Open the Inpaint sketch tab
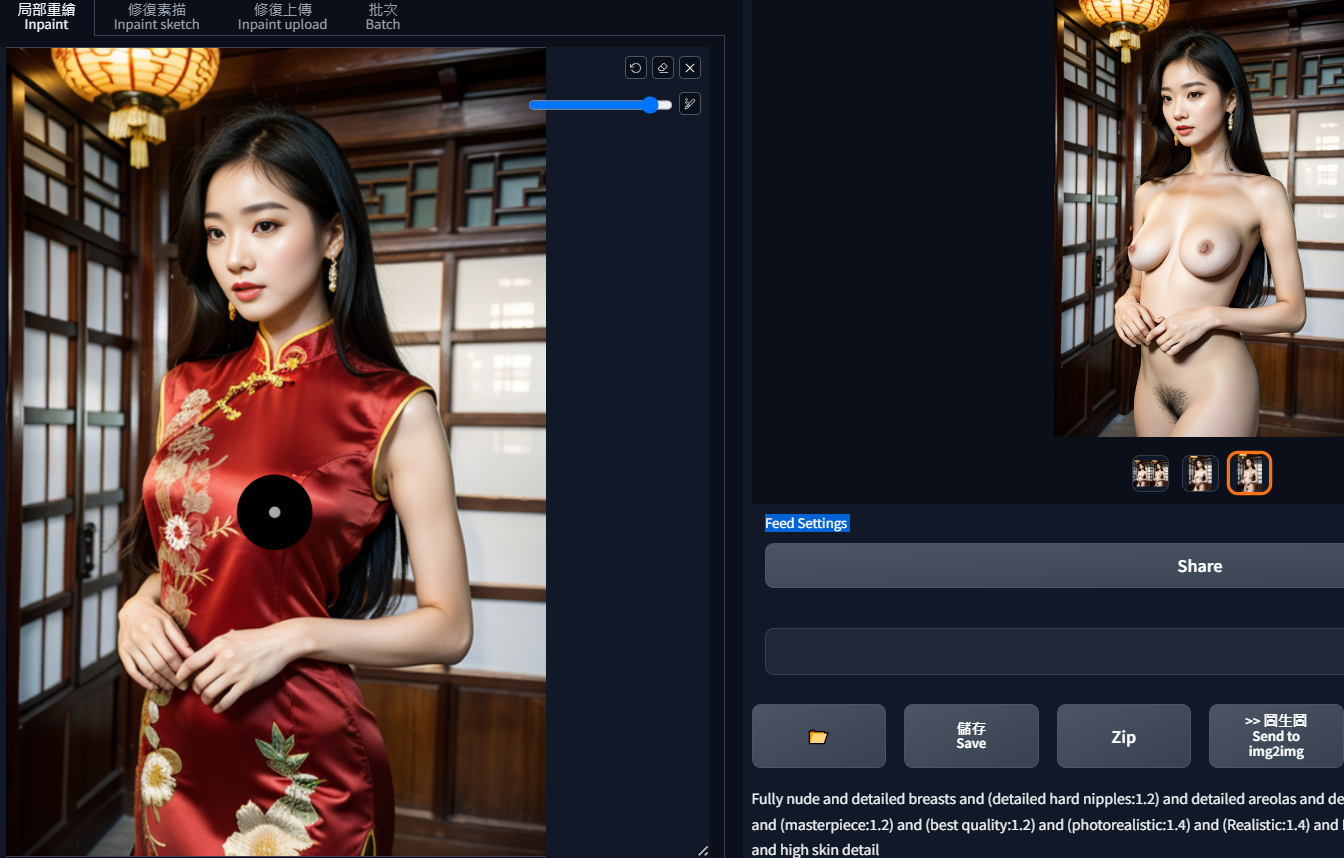Viewport: 1344px width, 858px height. pyautogui.click(x=157, y=17)
